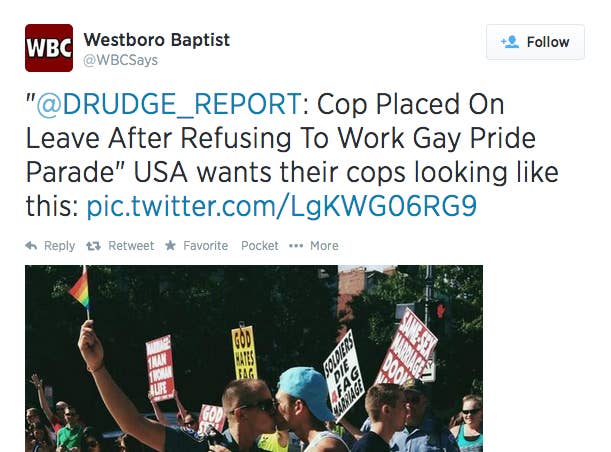The image size is (611, 452).
Task: Open the pic.twitter.com/LgKWG06RG9 link
Action: pos(281,206)
